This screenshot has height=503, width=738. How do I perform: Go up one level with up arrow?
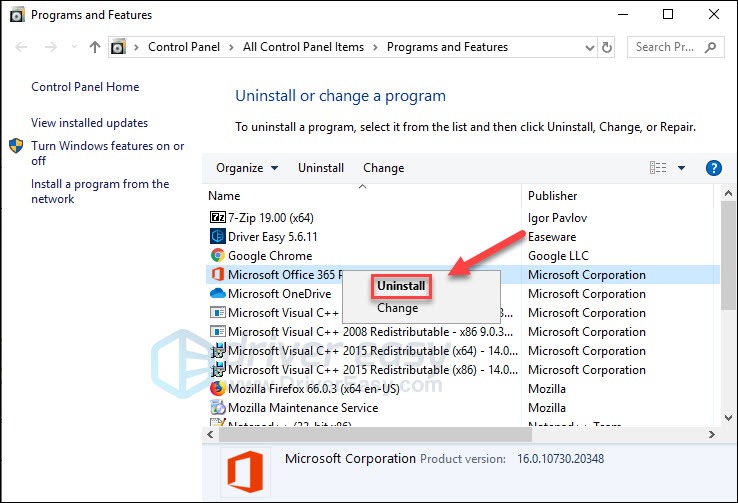[95, 47]
